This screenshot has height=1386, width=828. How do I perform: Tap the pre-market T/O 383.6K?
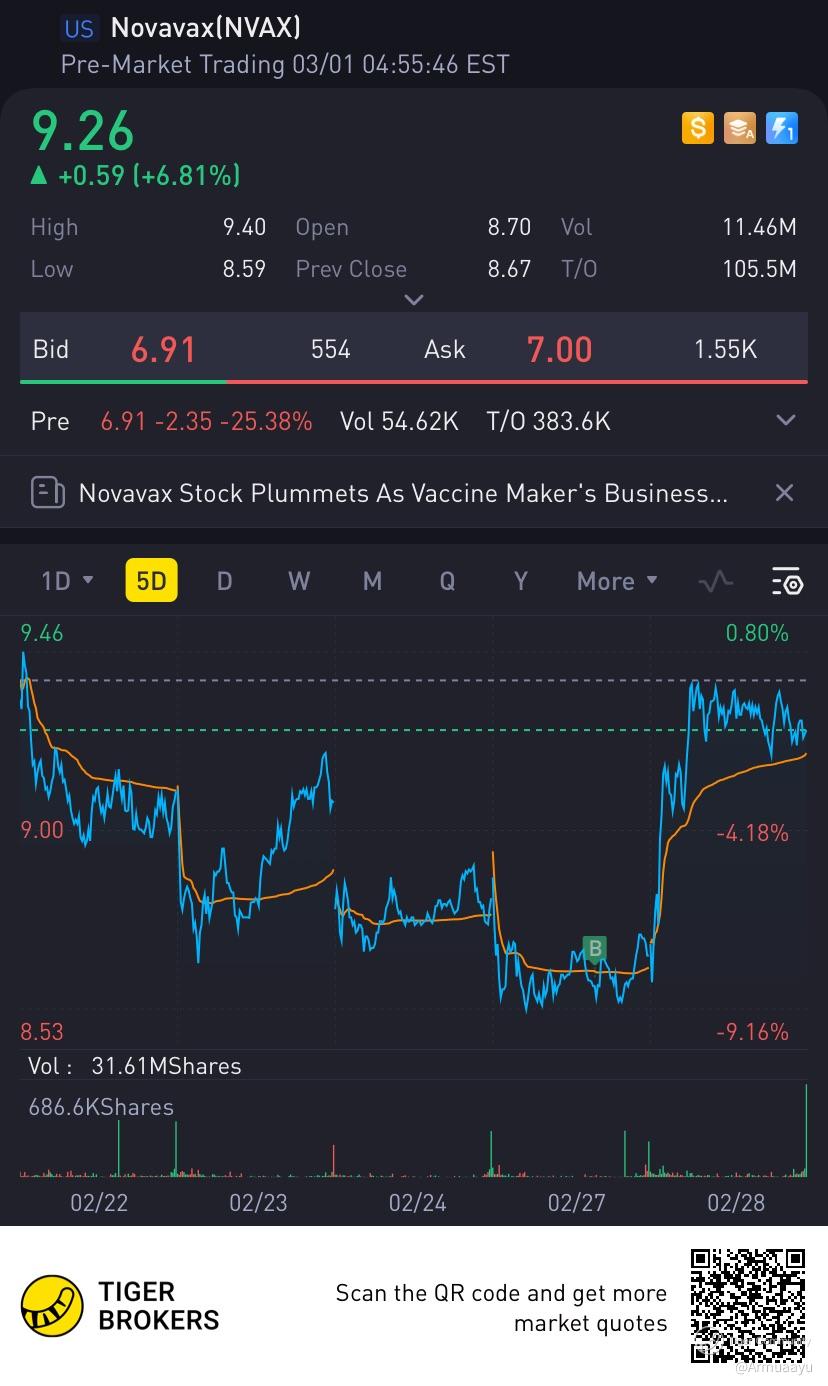[548, 421]
